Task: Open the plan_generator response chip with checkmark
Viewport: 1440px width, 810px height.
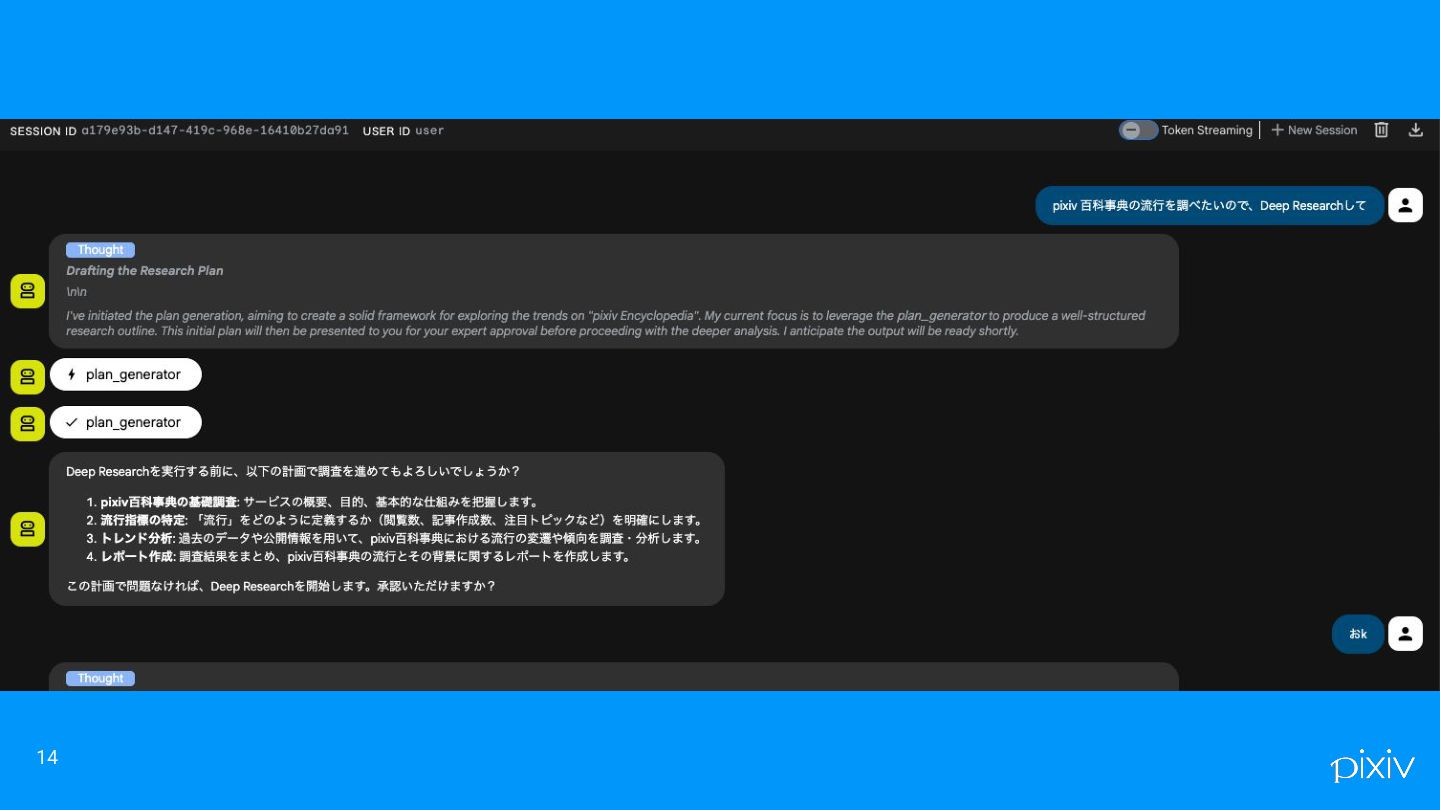Action: point(126,422)
